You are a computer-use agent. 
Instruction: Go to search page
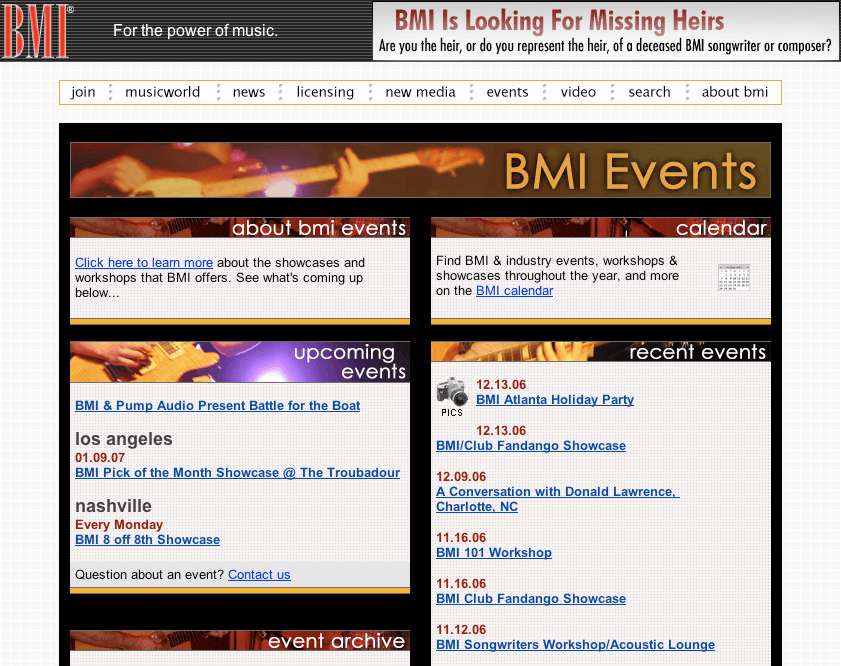(650, 92)
